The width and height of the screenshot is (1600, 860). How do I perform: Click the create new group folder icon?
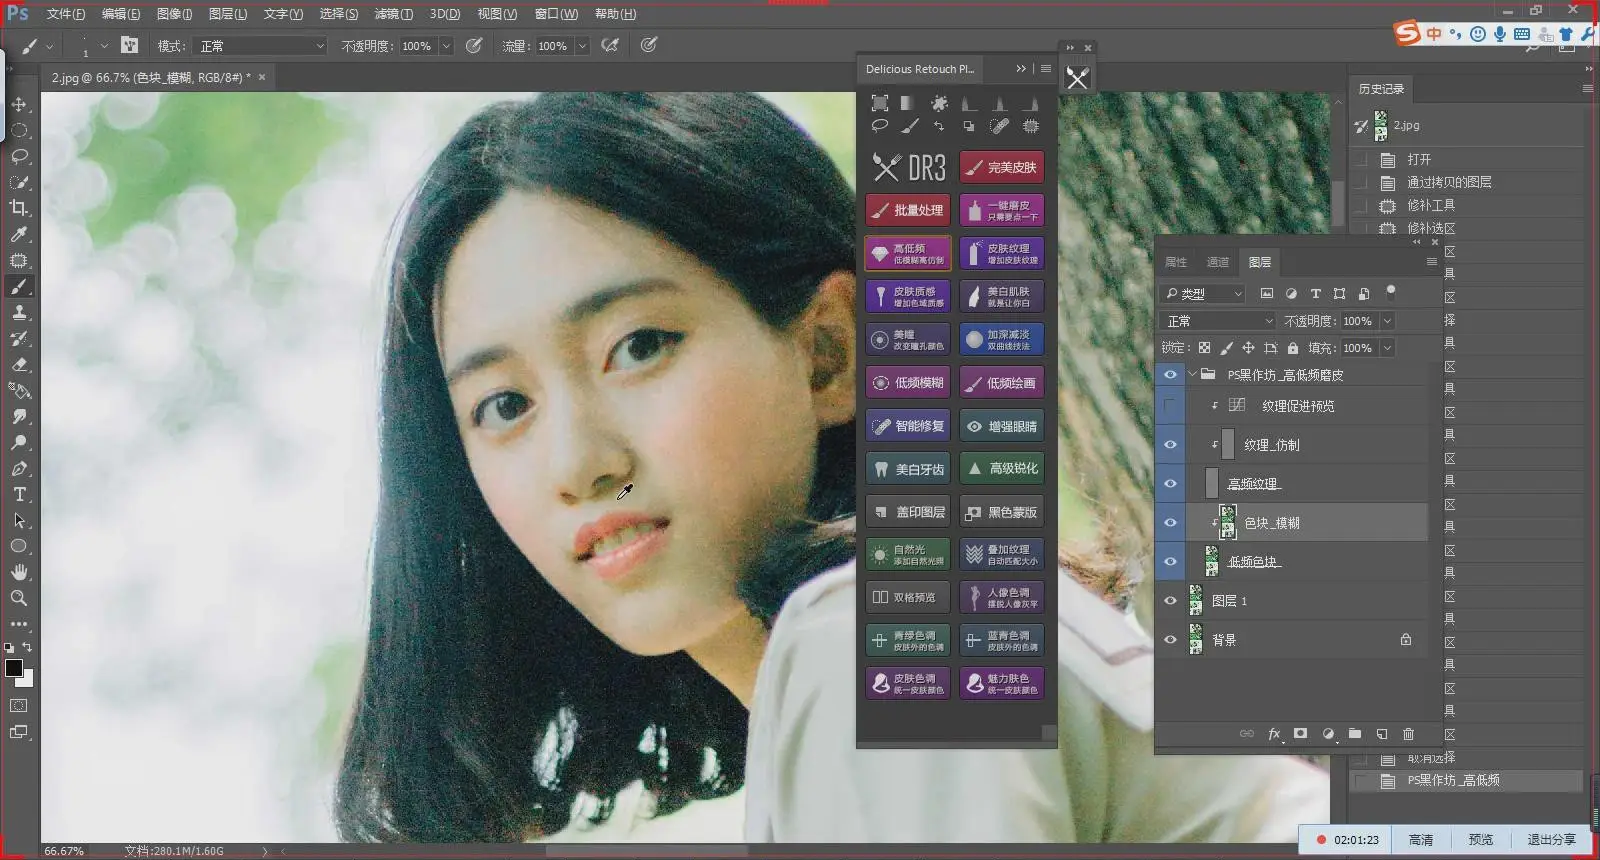pyautogui.click(x=1354, y=733)
